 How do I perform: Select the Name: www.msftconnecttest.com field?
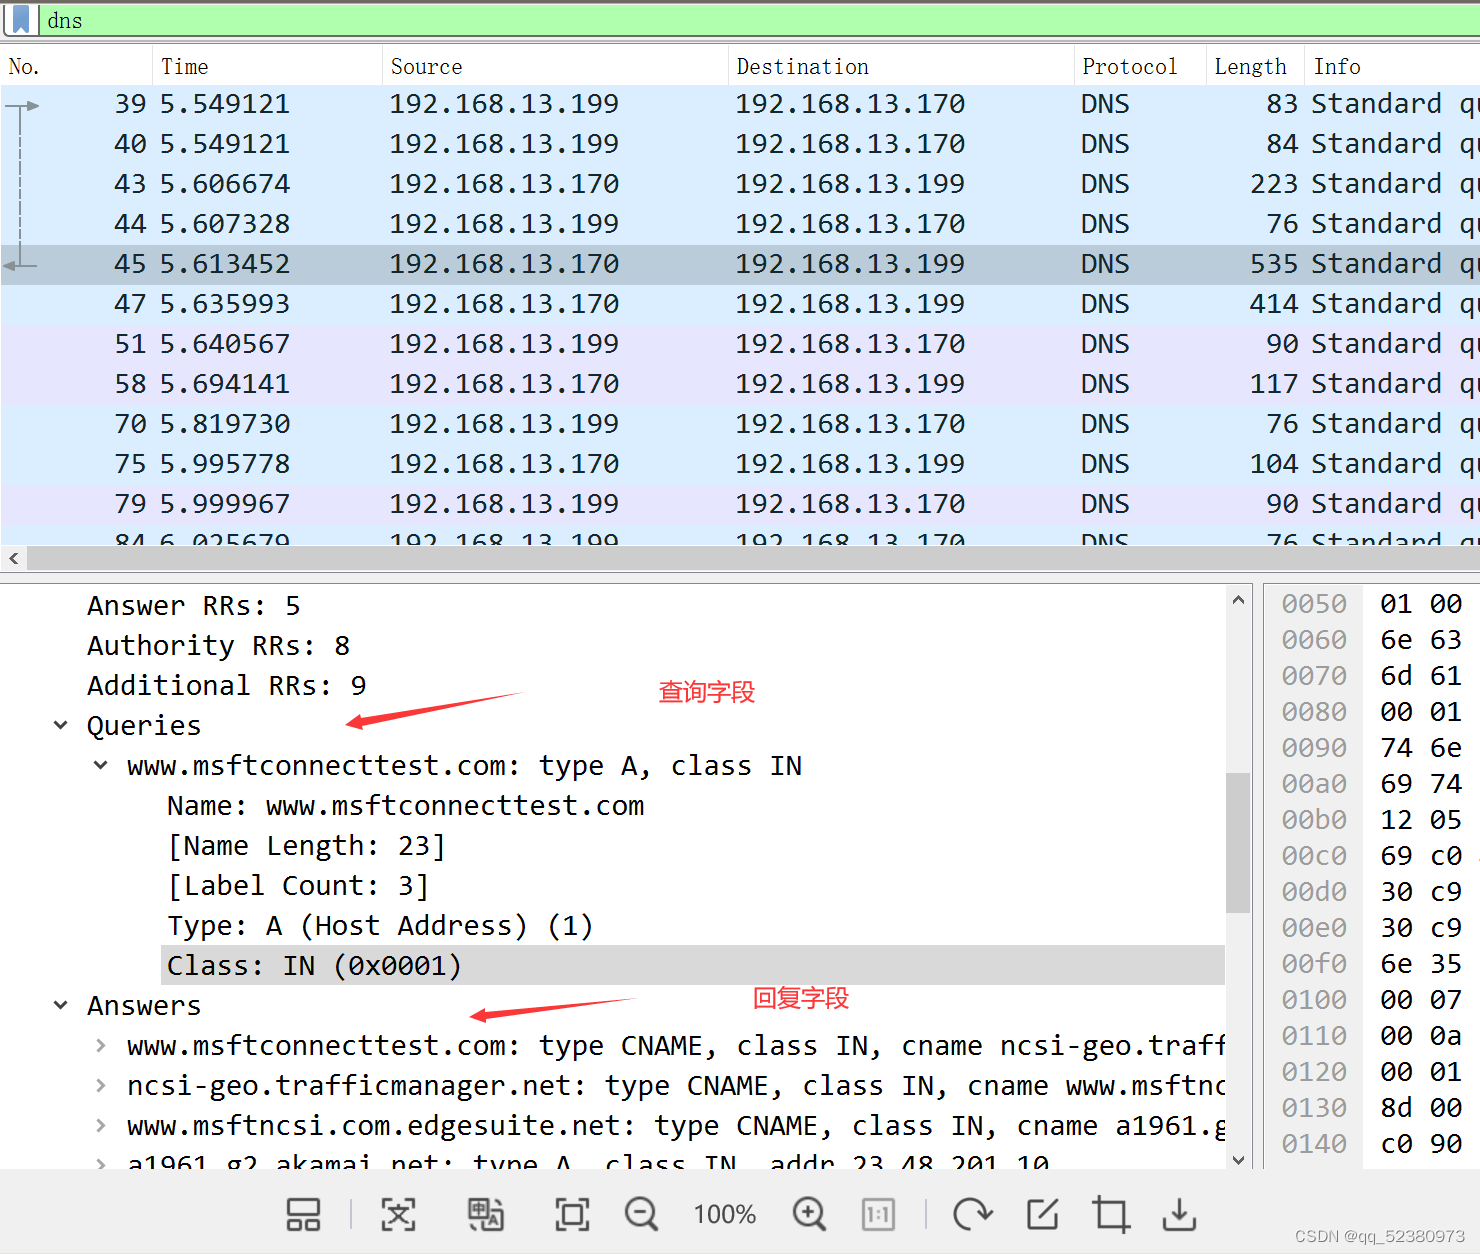pos(405,806)
